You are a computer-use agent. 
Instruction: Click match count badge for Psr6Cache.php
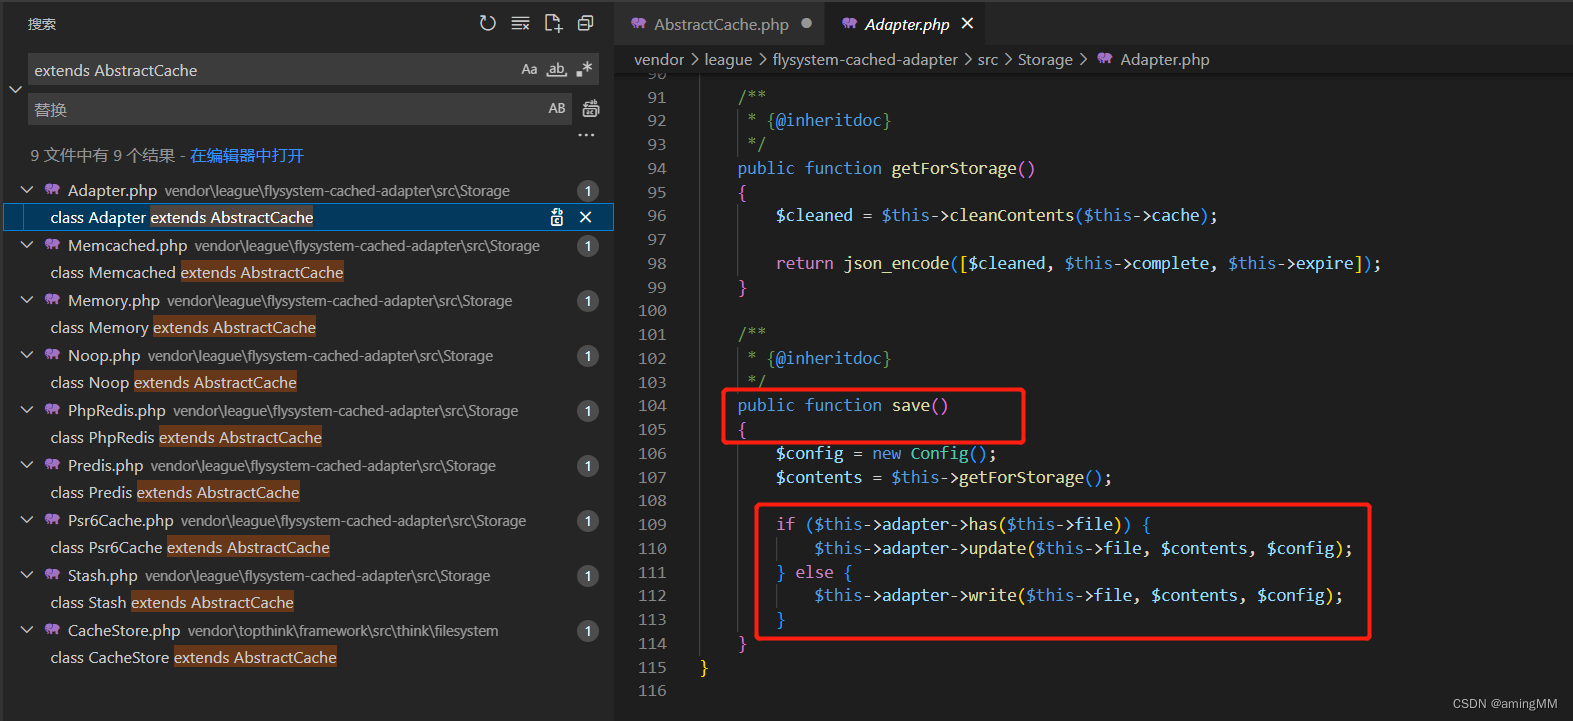(x=588, y=520)
